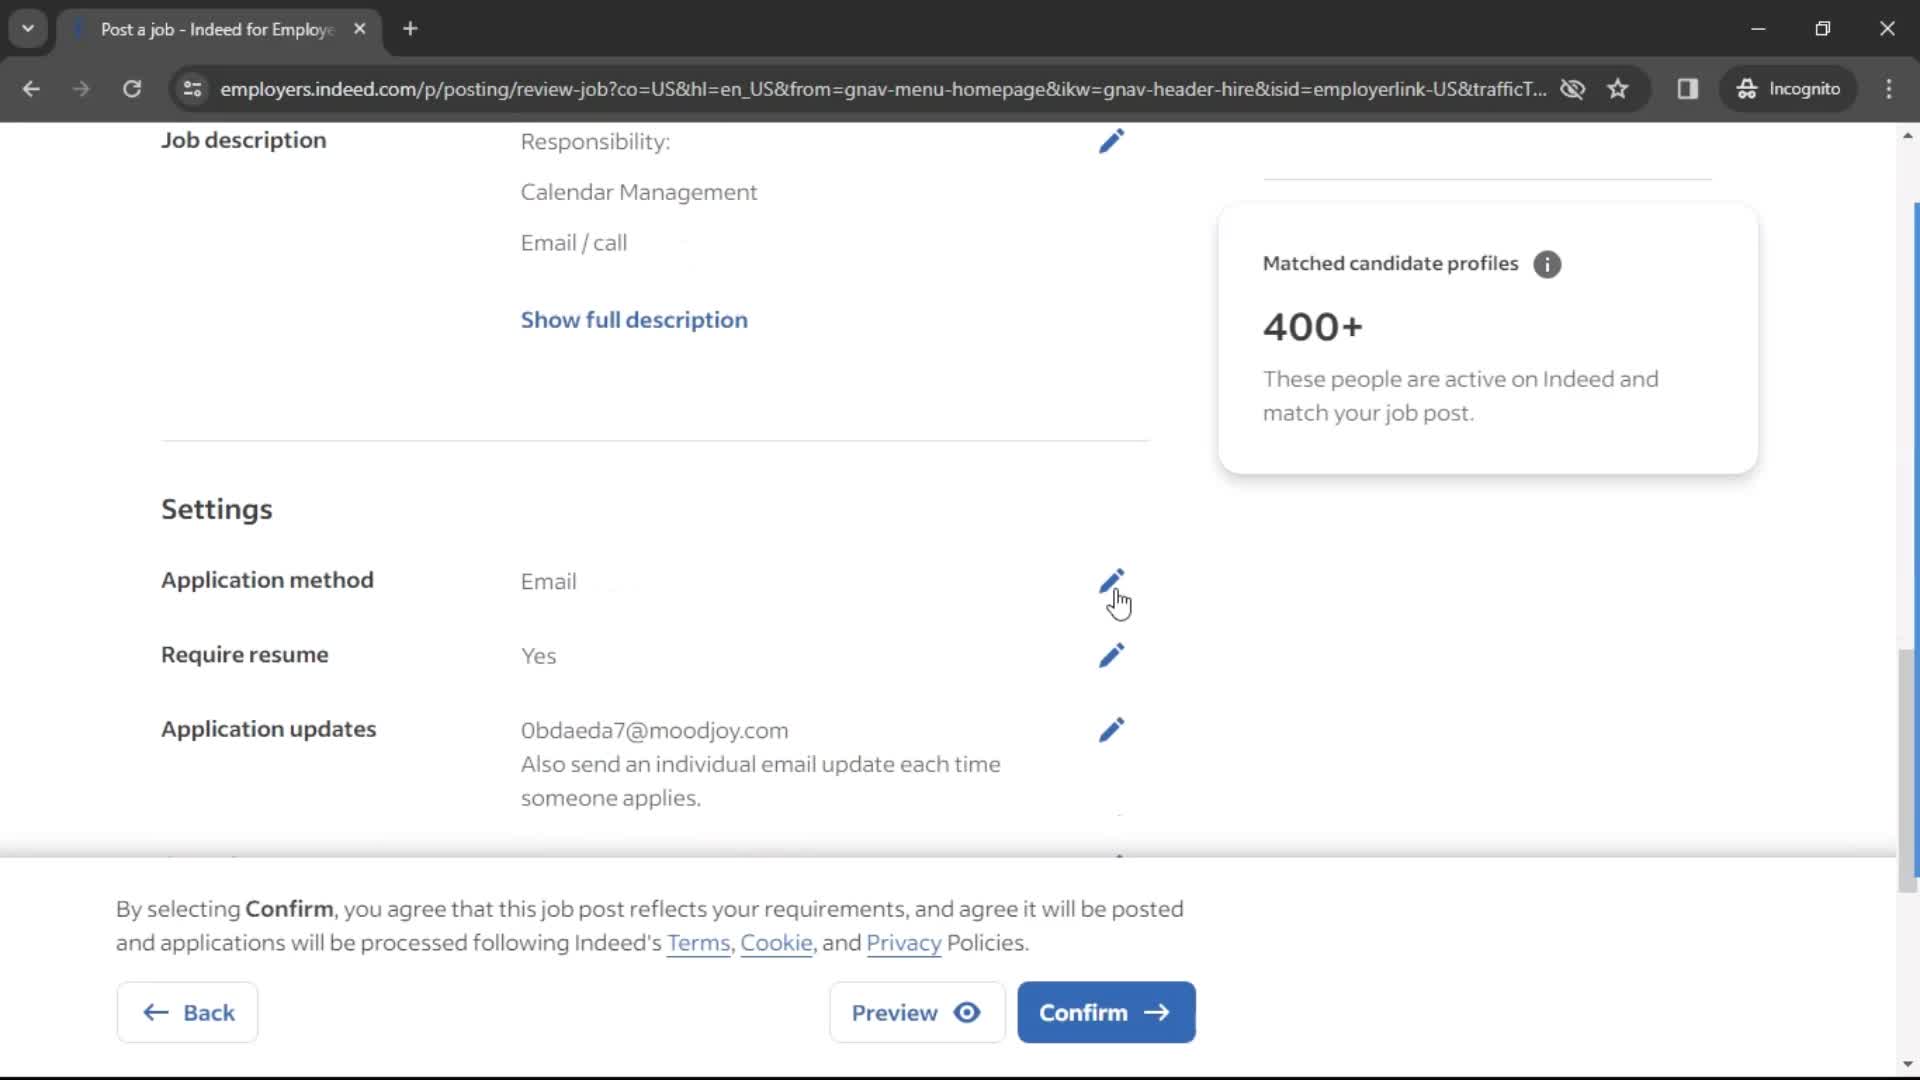
Task: Open the Show full description link
Action: click(x=634, y=319)
